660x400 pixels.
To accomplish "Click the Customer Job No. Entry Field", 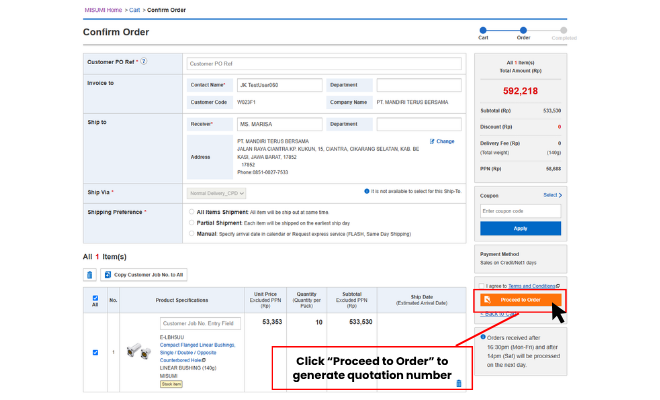I will point(200,323).
